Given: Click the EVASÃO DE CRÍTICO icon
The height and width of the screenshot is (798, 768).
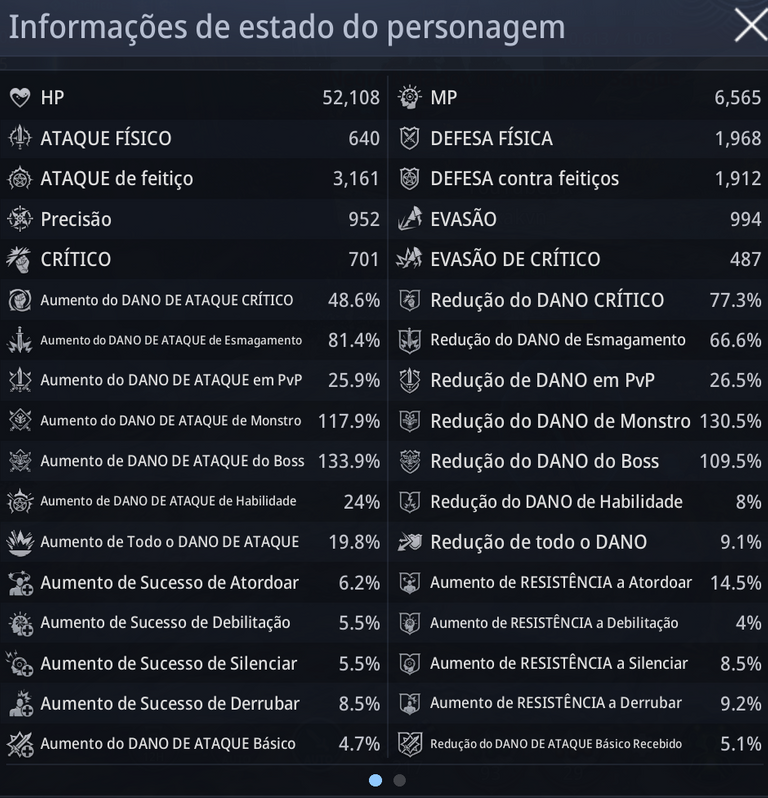Looking at the screenshot, I should [410, 259].
